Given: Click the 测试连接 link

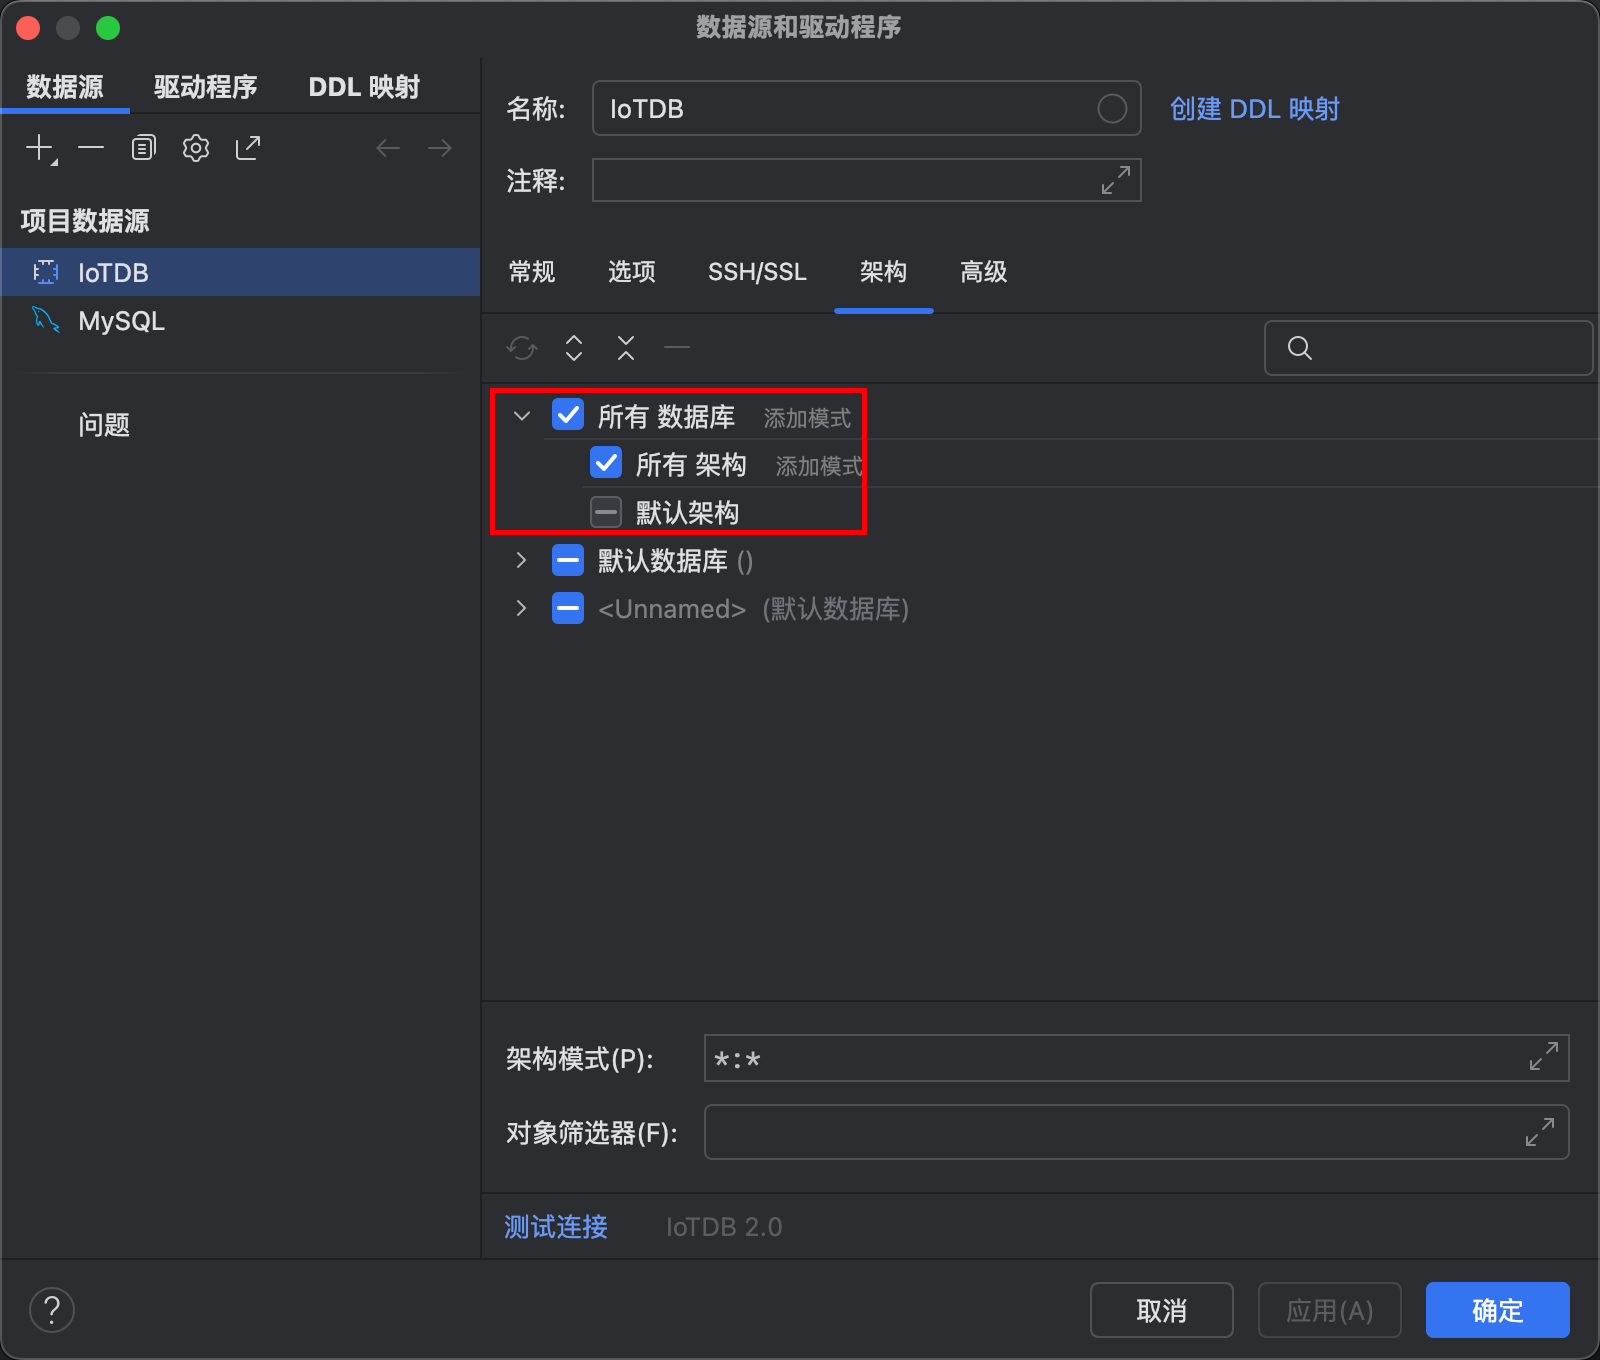Looking at the screenshot, I should point(556,1227).
